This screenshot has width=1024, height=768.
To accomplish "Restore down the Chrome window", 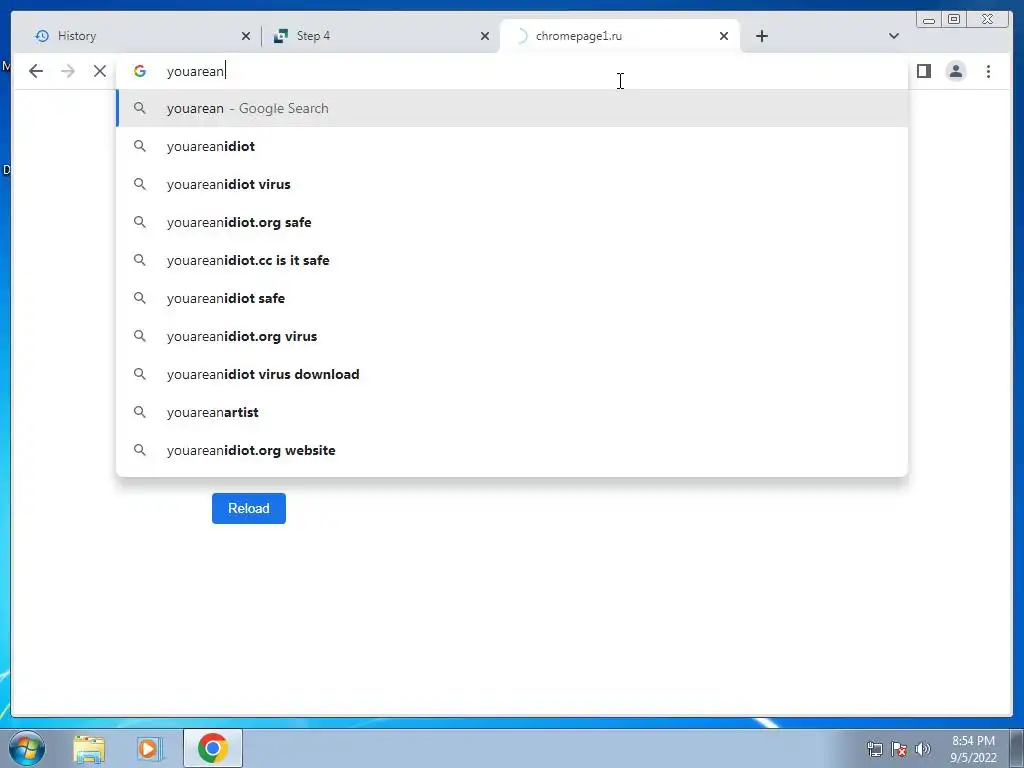I will [x=954, y=20].
